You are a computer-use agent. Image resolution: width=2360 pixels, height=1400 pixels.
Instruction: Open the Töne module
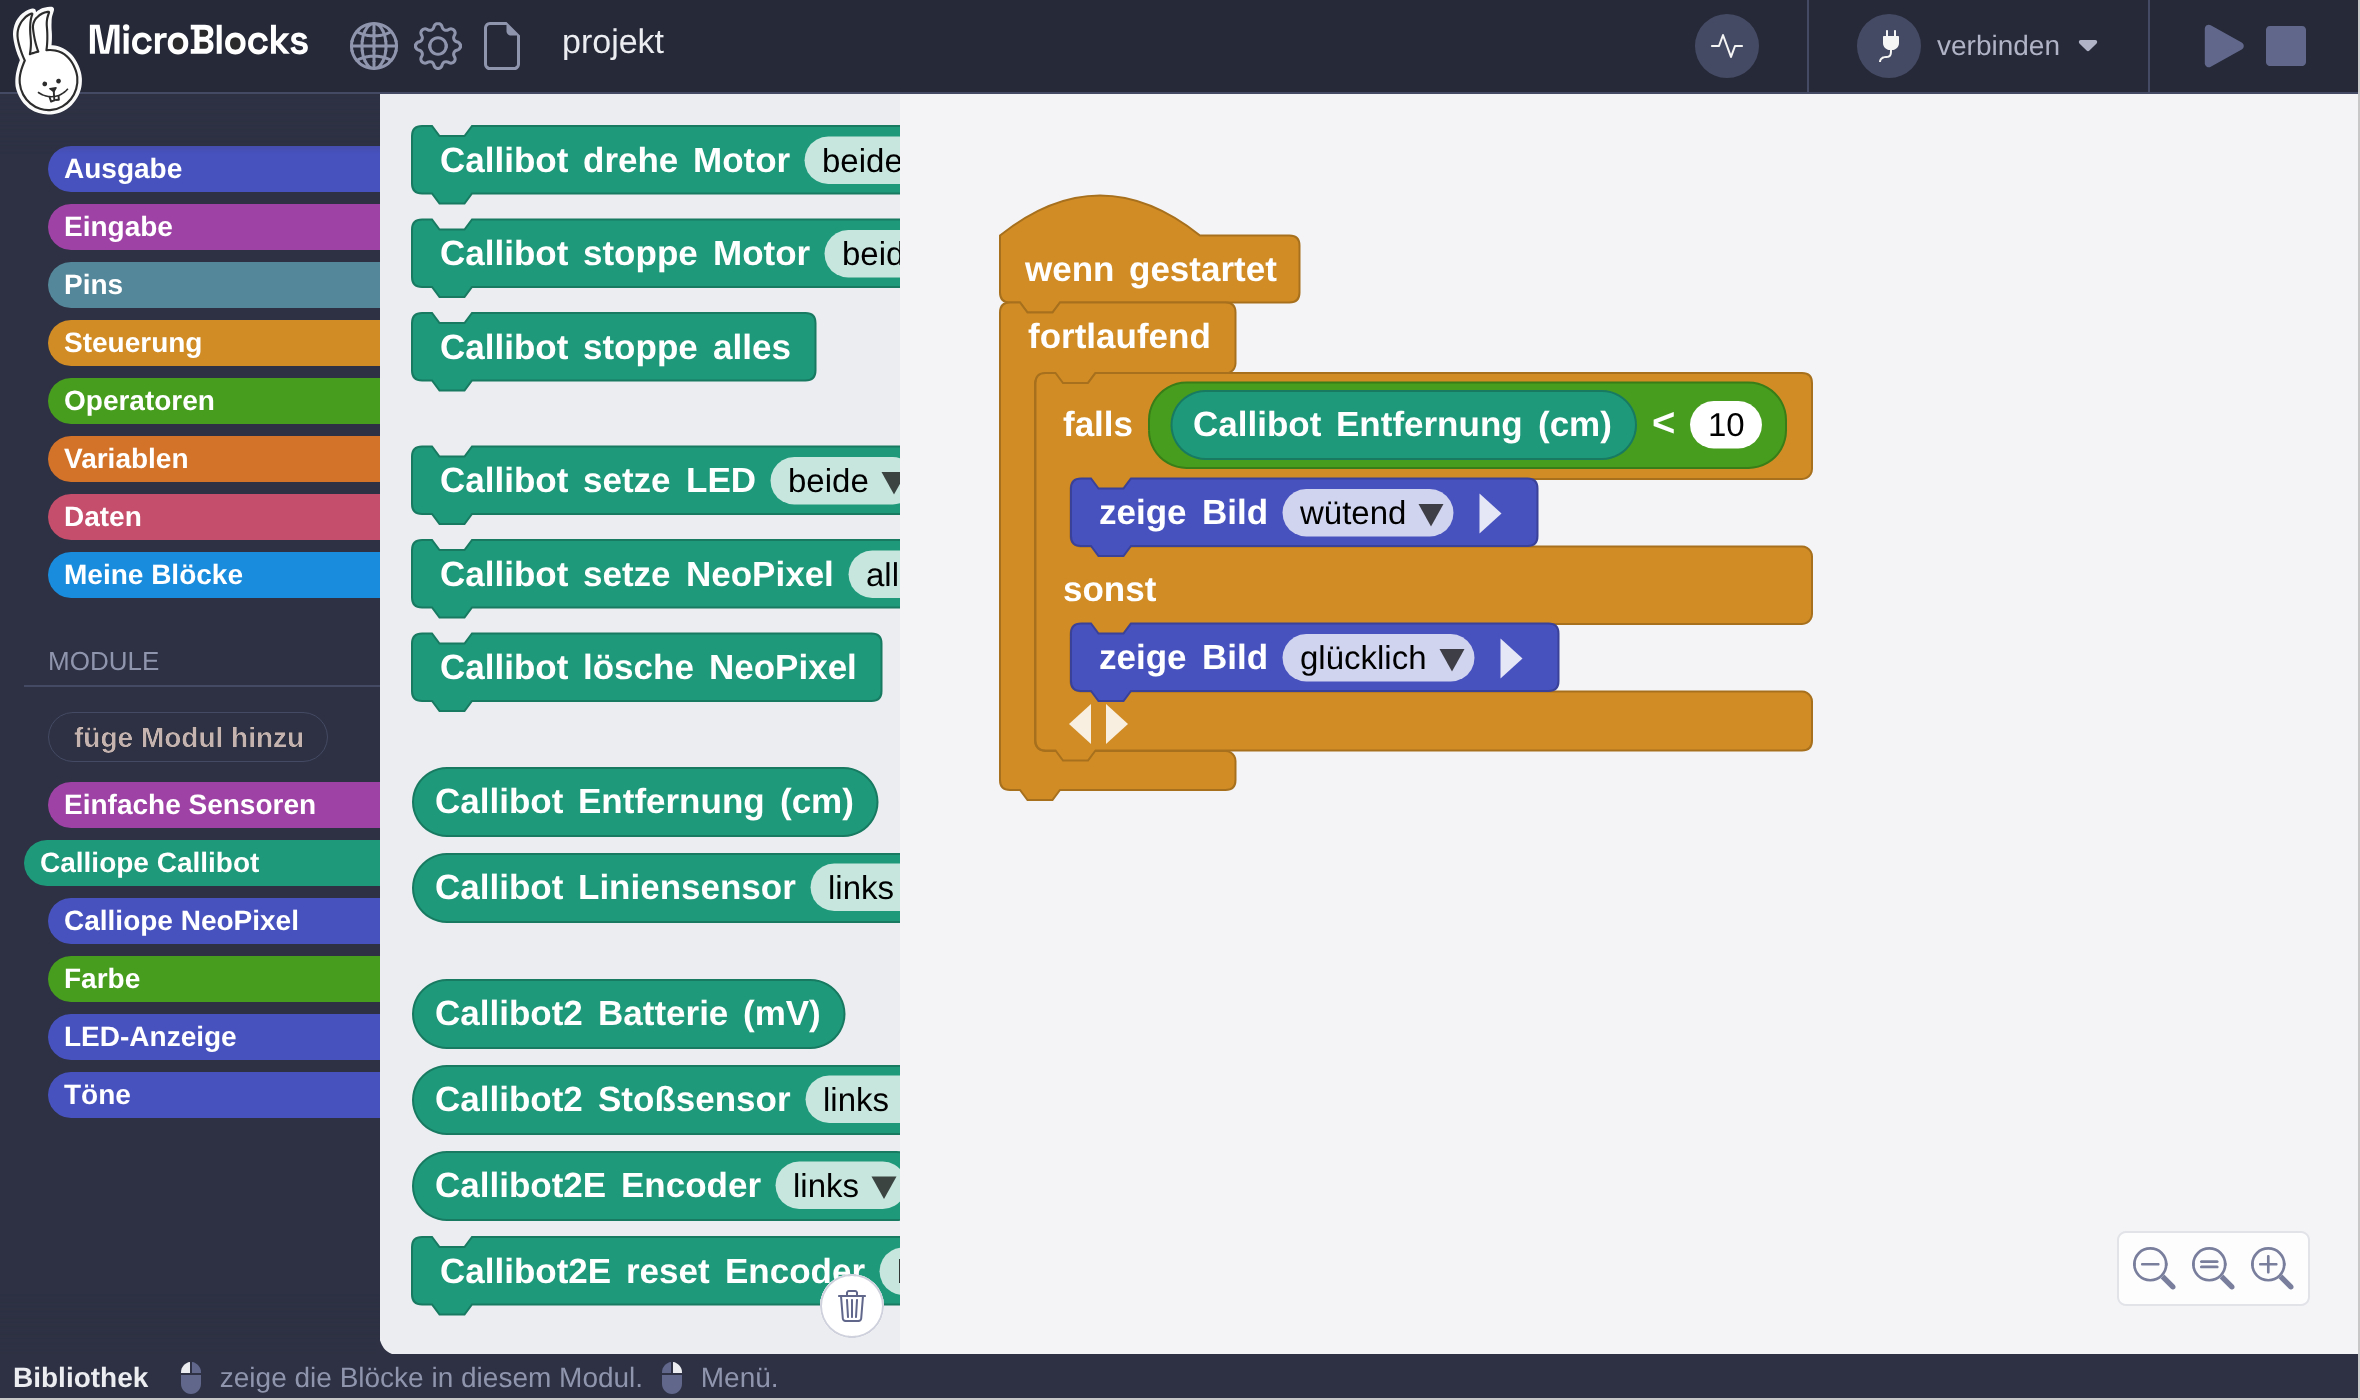click(214, 1095)
